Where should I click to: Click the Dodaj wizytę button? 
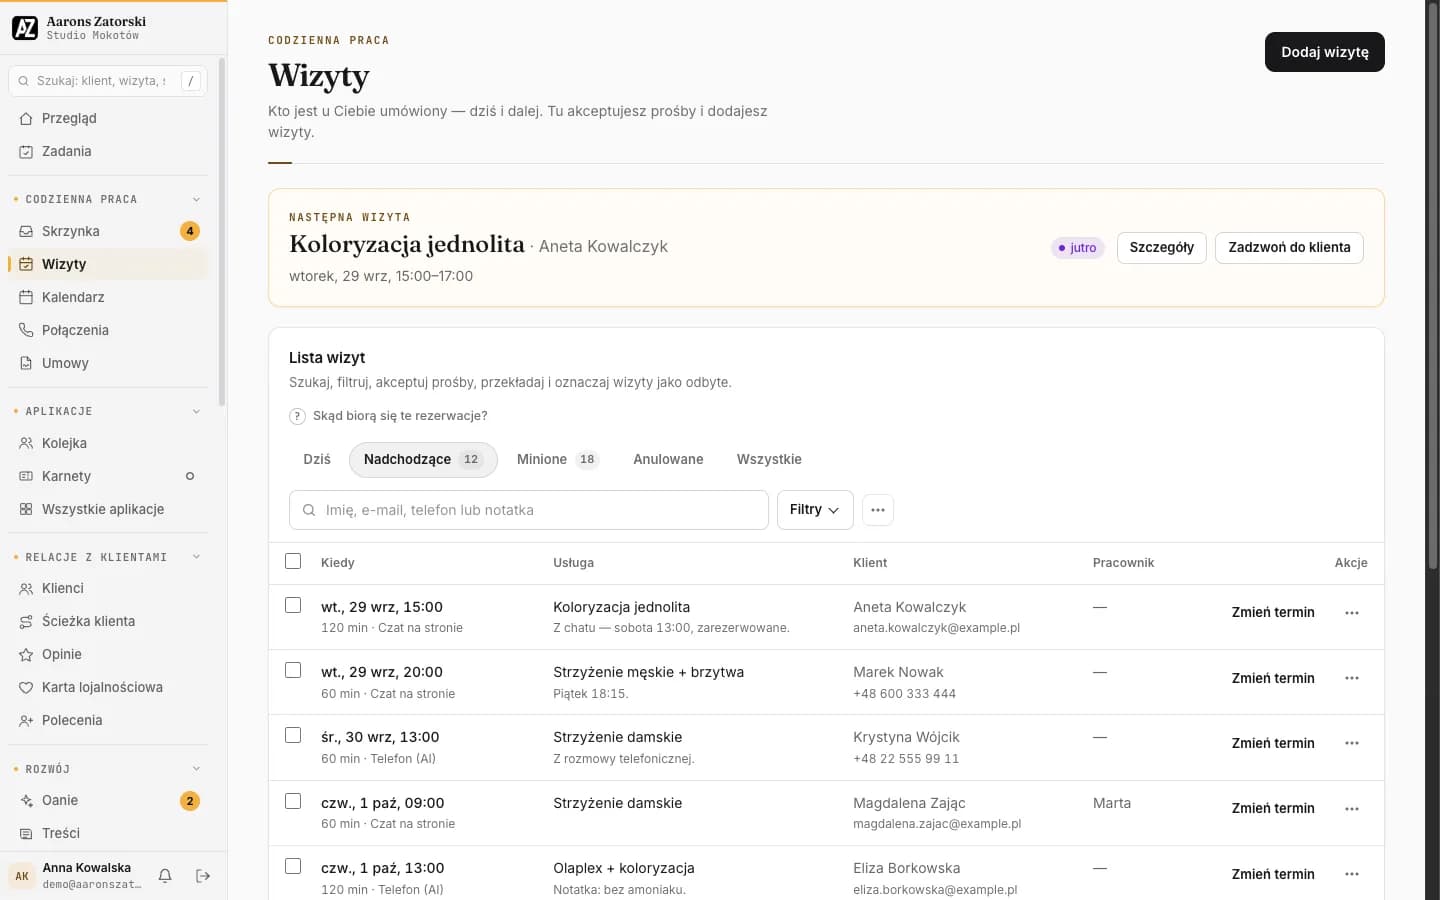click(x=1325, y=52)
